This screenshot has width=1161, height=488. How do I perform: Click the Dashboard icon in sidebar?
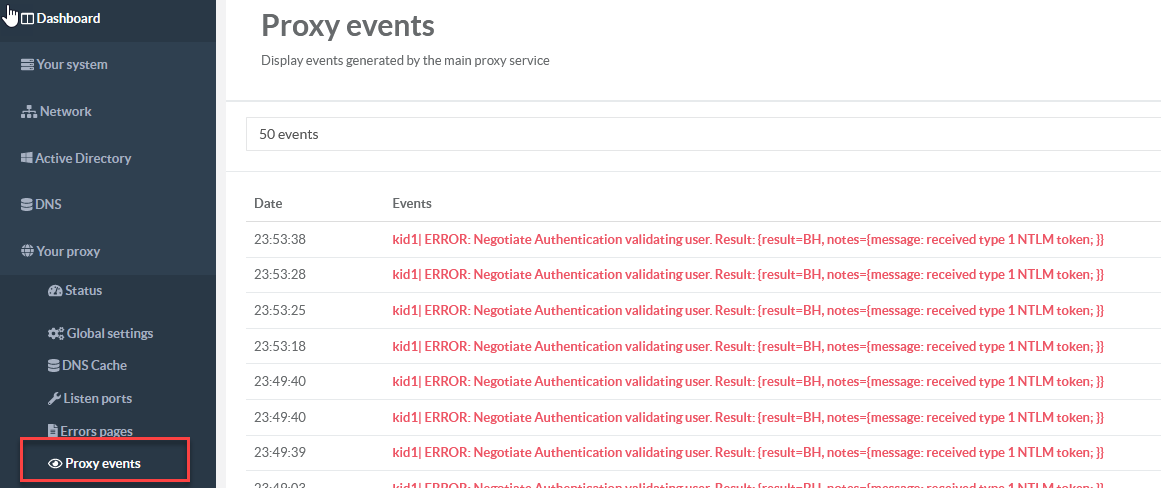(27, 18)
